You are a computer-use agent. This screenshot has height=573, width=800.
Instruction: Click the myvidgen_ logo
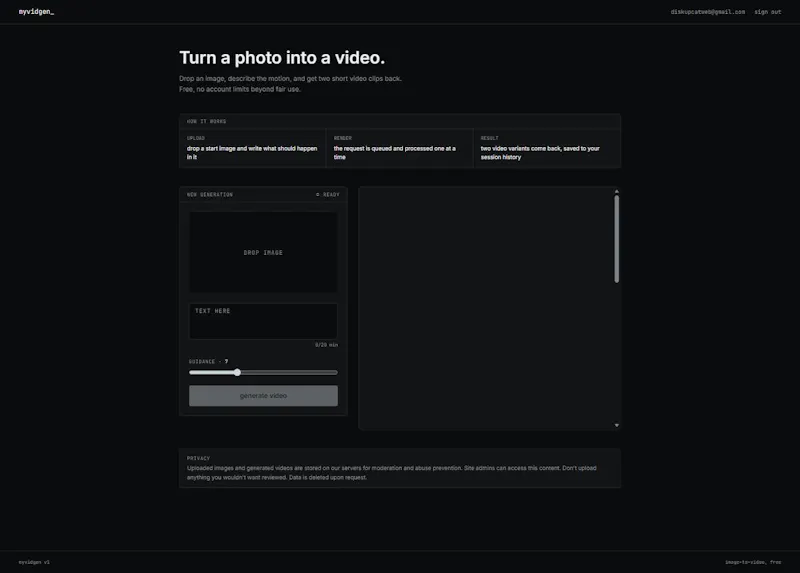pyautogui.click(x=36, y=12)
